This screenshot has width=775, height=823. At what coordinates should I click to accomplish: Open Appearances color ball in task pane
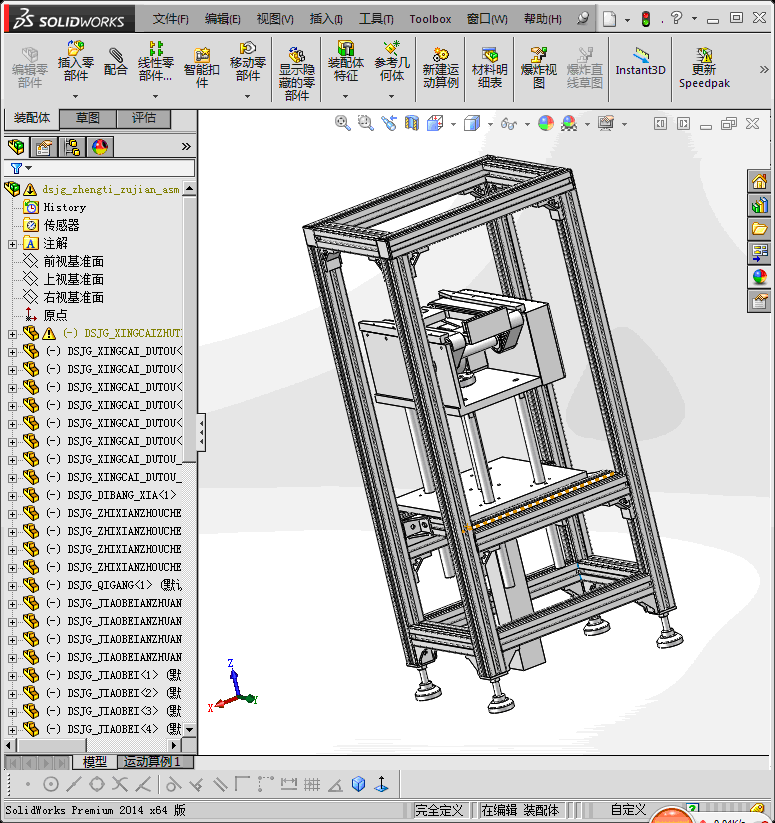[759, 277]
